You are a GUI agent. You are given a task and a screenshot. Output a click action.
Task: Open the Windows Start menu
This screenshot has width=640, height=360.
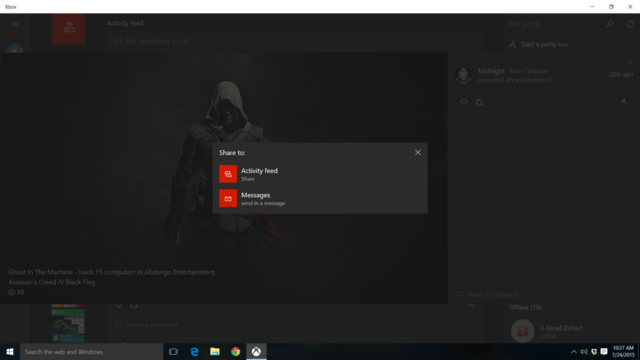tap(10, 351)
